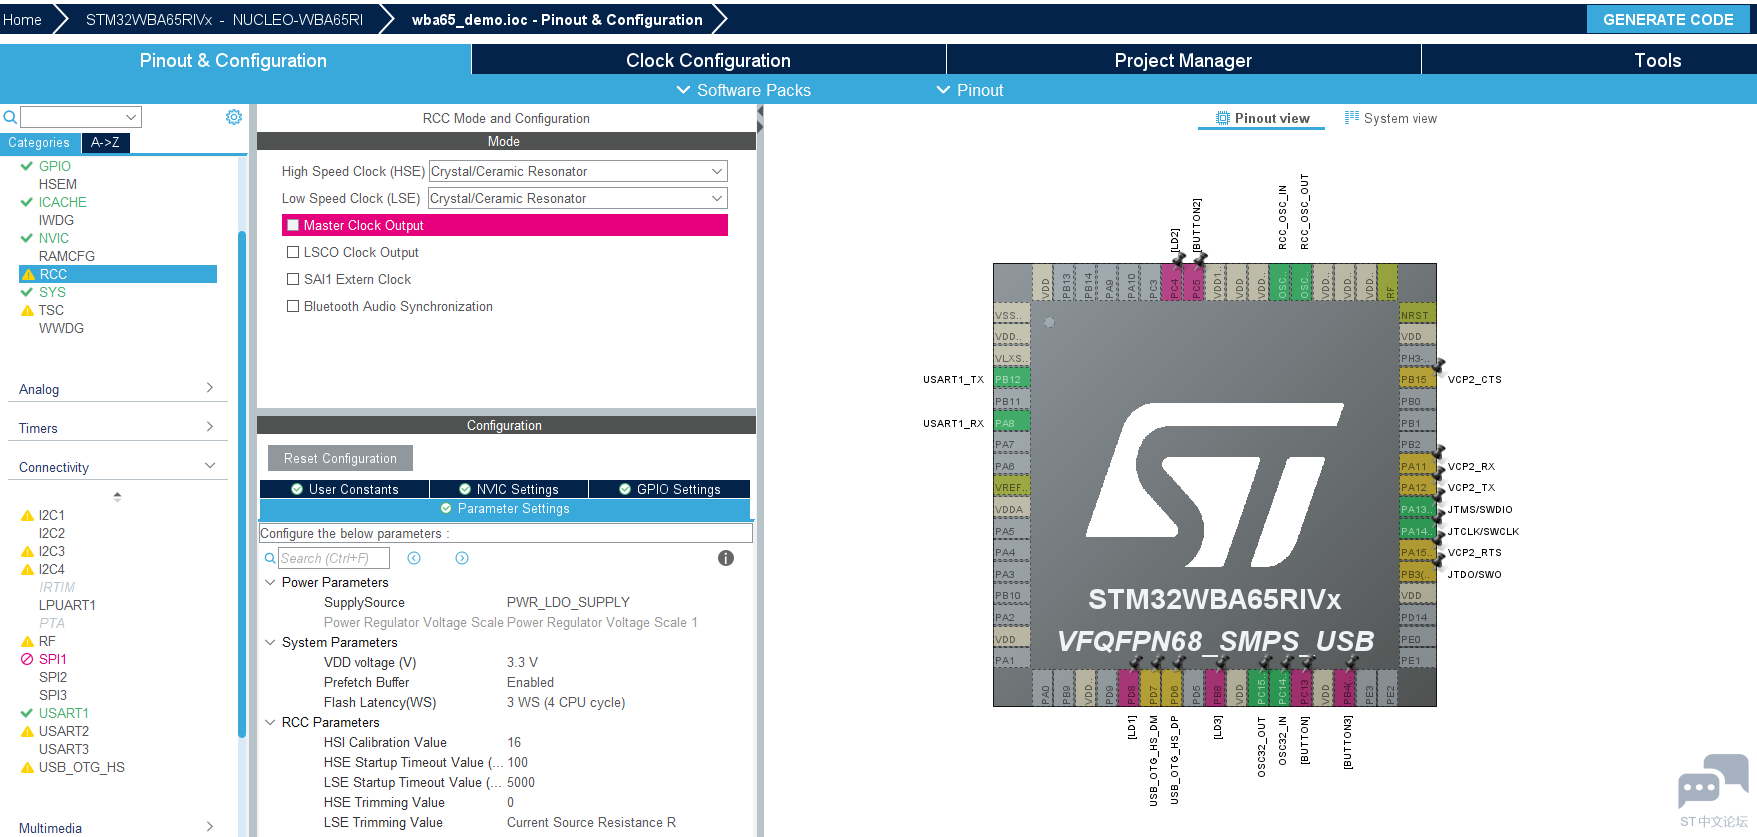Enable Master Clock Output checkbox
The image size is (1757, 837).
pyautogui.click(x=293, y=225)
